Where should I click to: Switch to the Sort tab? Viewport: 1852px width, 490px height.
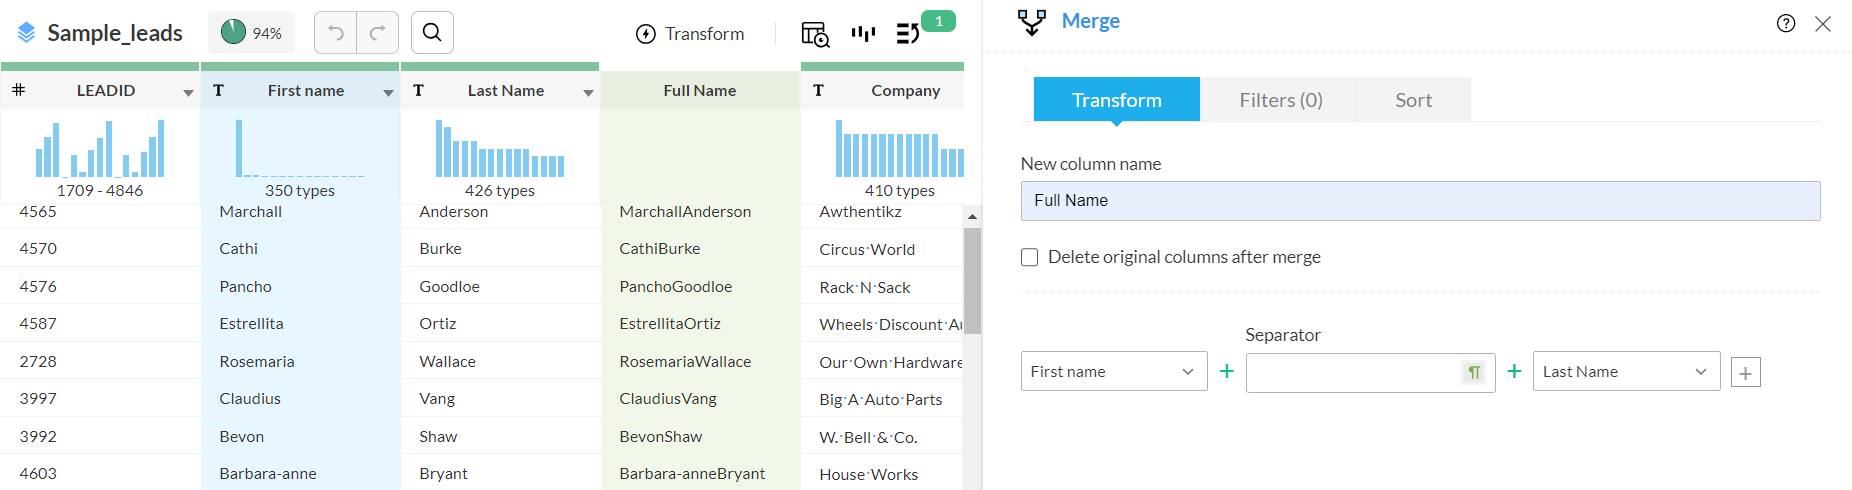tap(1413, 100)
